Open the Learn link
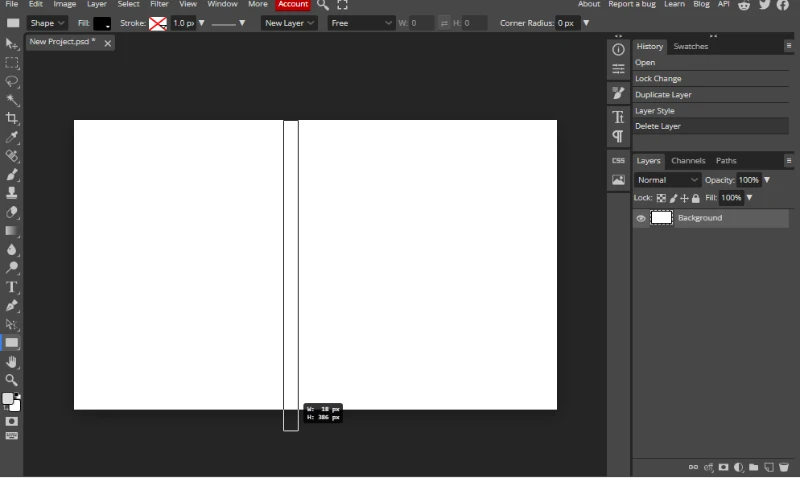The width and height of the screenshot is (800, 478). tap(674, 4)
